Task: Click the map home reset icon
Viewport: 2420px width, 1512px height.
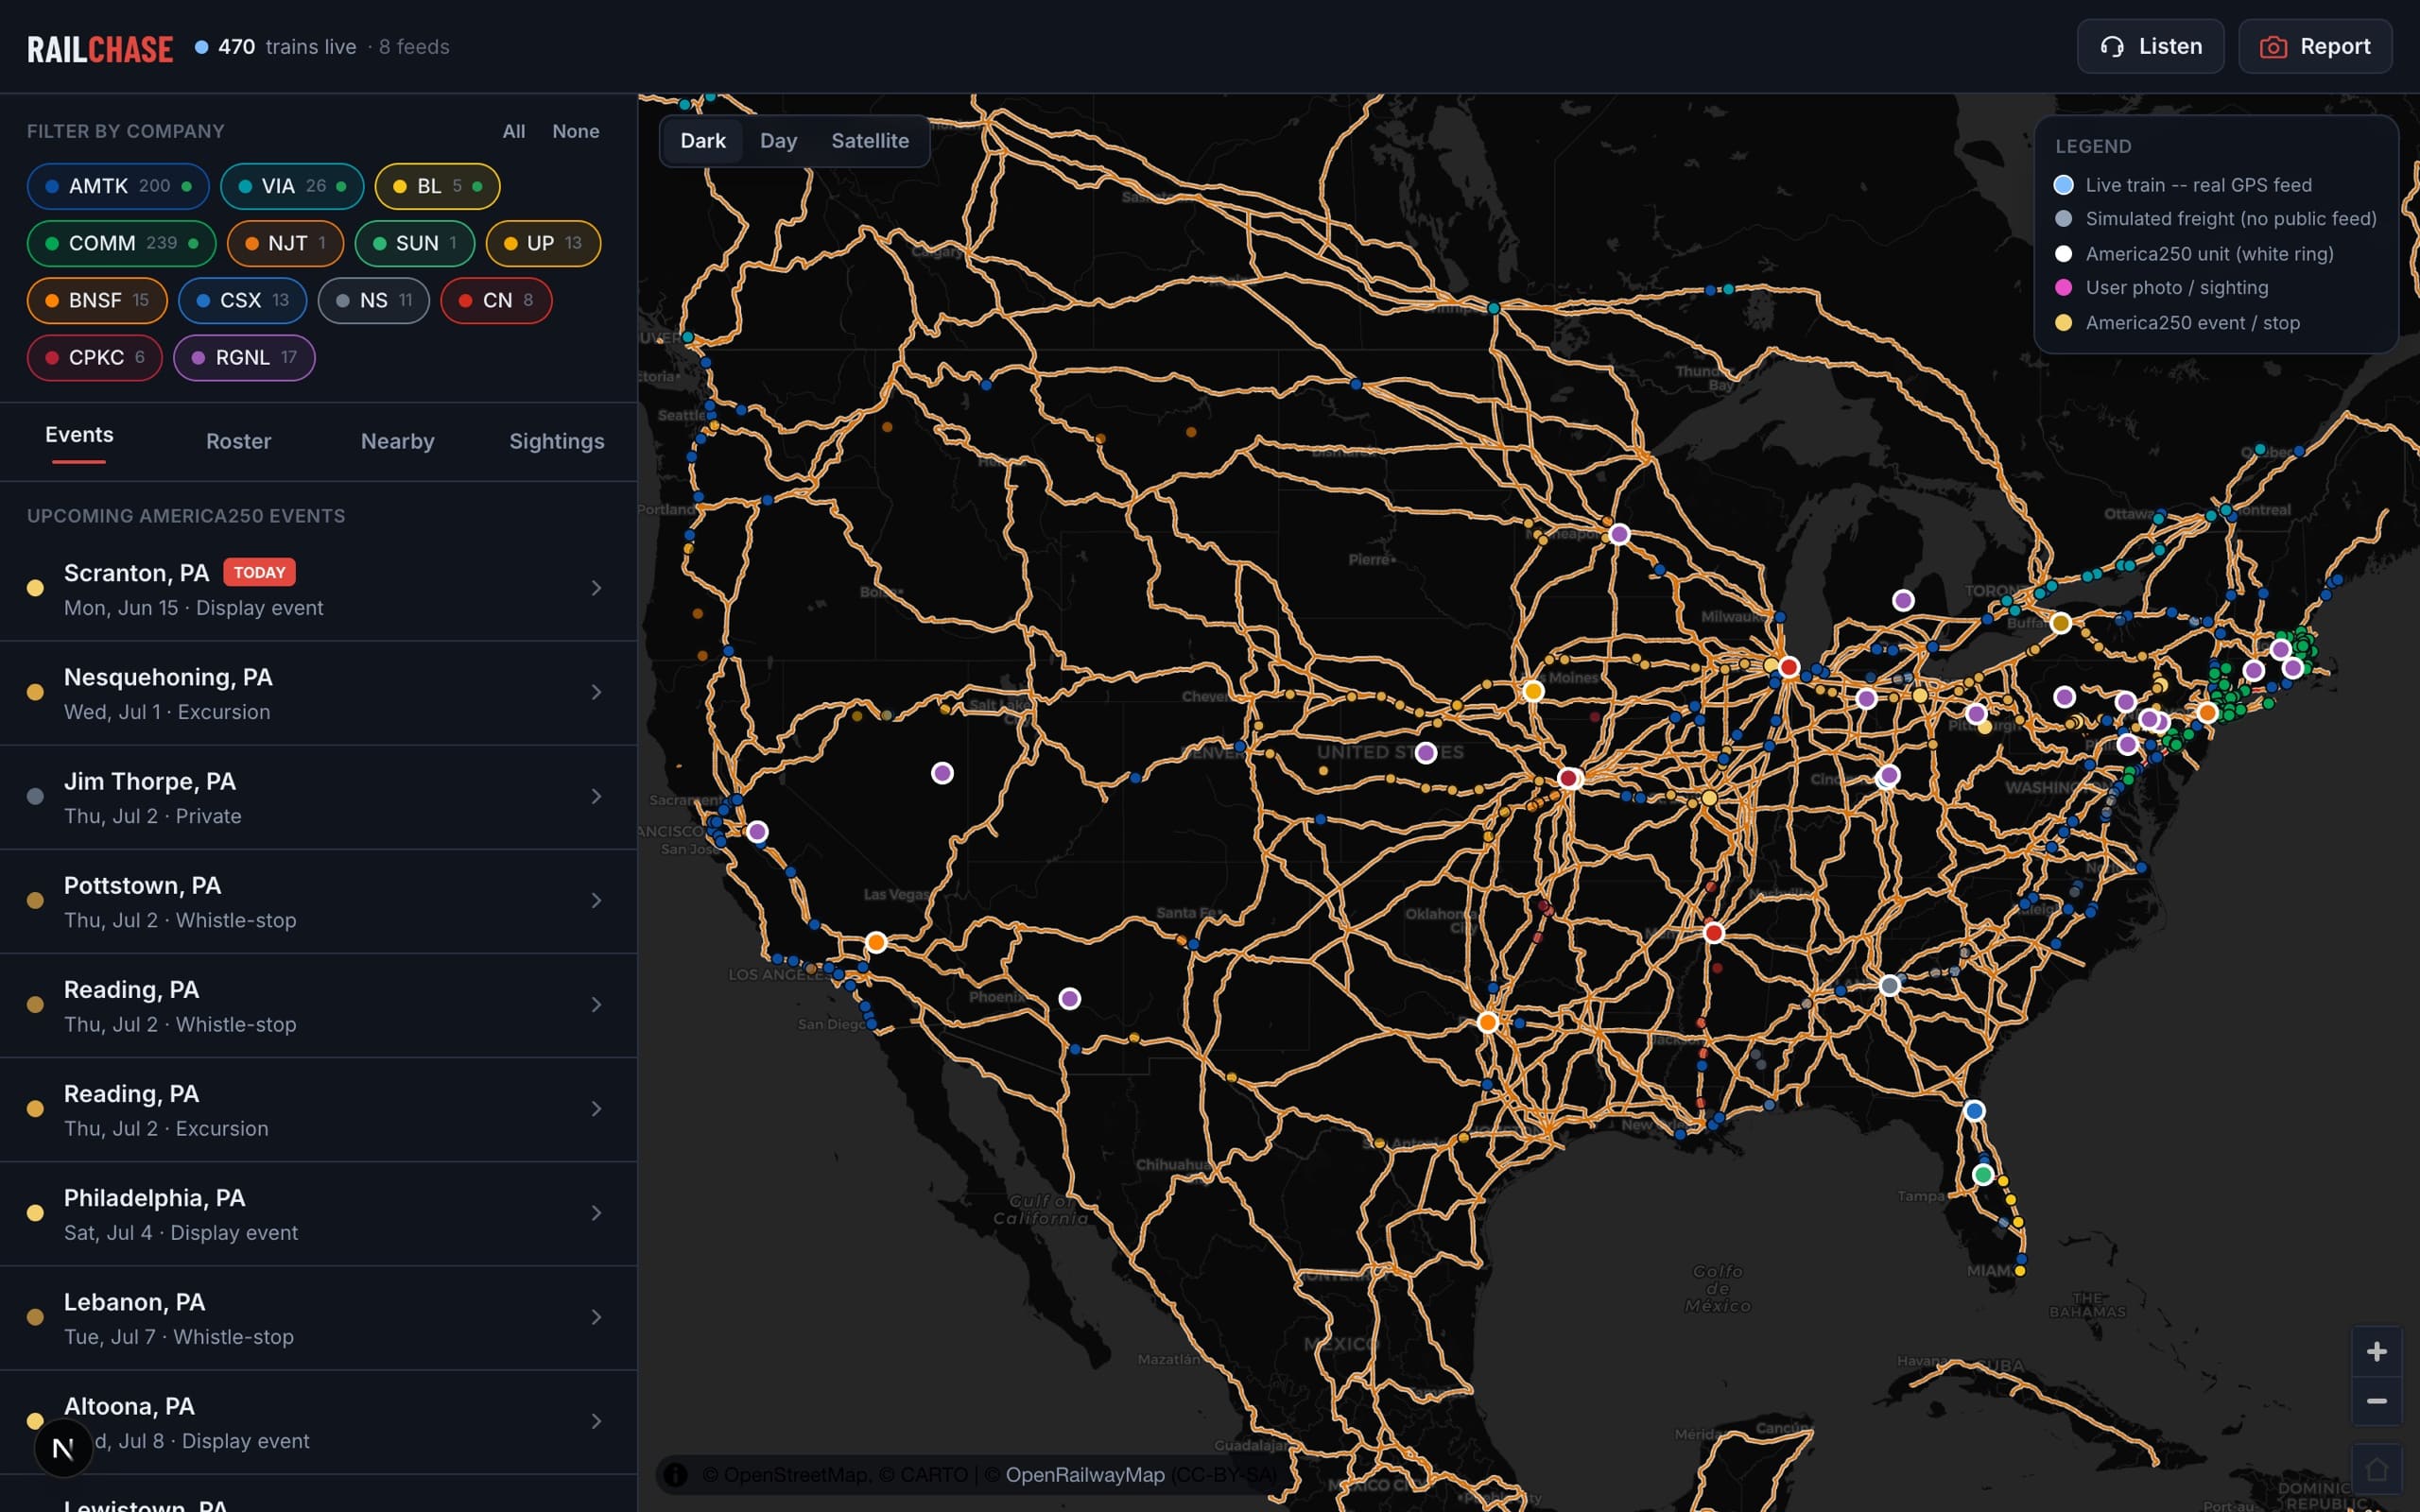Action: (2376, 1469)
